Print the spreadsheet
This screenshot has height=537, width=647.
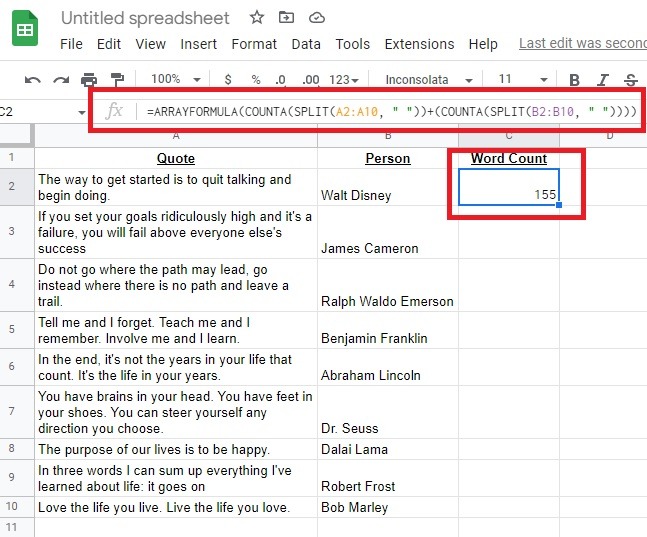click(89, 79)
